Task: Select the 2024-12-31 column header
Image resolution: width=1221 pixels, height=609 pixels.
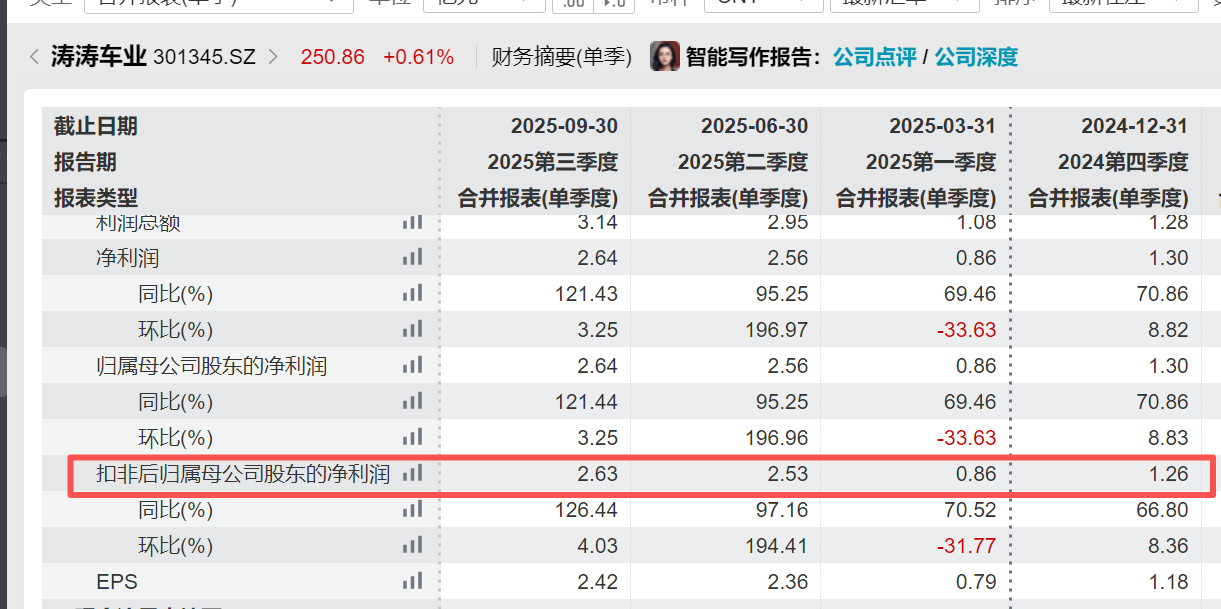Action: (x=1134, y=126)
